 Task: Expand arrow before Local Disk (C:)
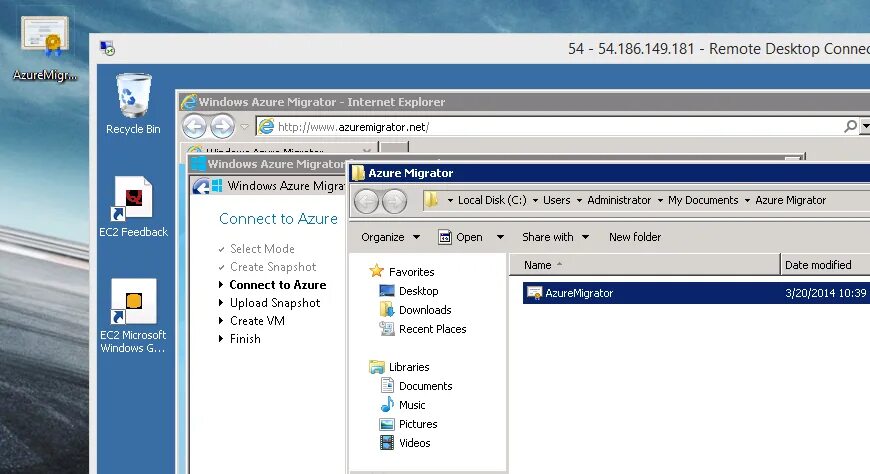[450, 200]
